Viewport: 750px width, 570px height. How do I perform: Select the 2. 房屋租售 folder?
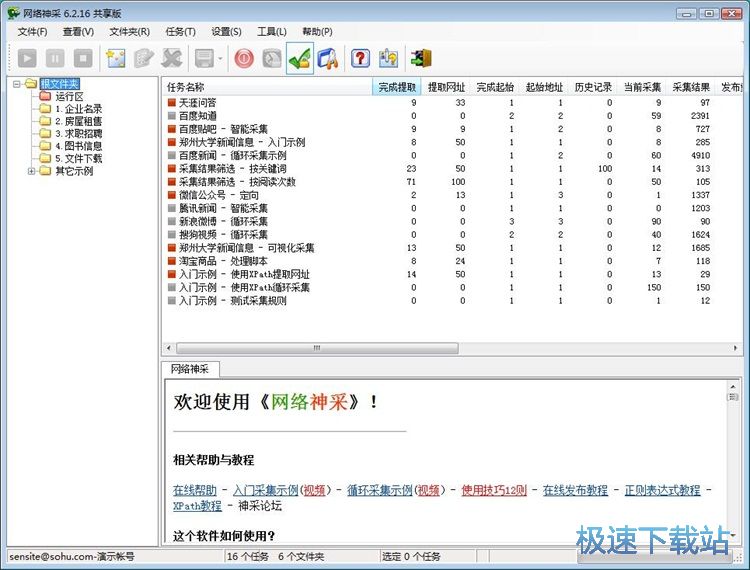[x=78, y=121]
